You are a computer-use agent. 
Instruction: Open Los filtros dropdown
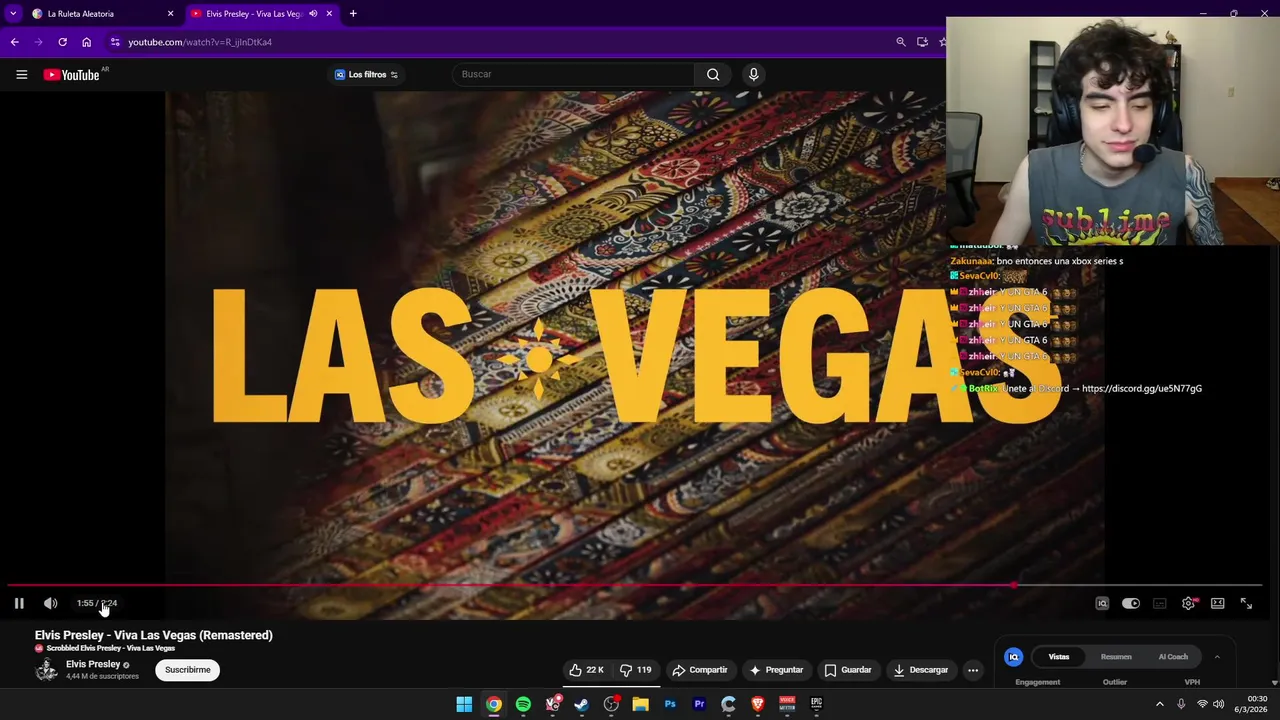pos(366,74)
